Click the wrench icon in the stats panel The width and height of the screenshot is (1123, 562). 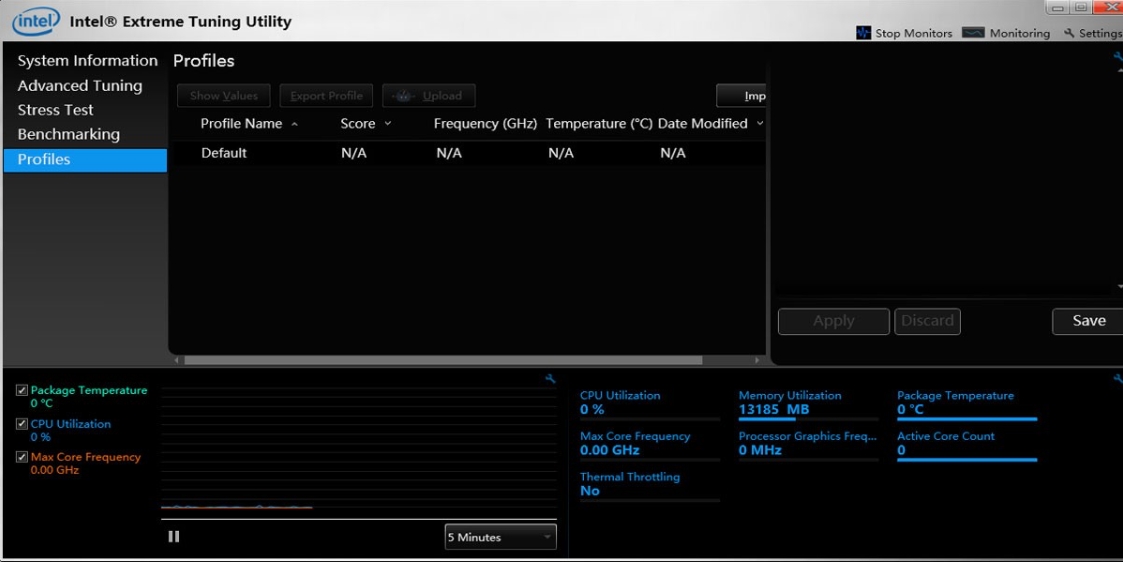click(1117, 379)
